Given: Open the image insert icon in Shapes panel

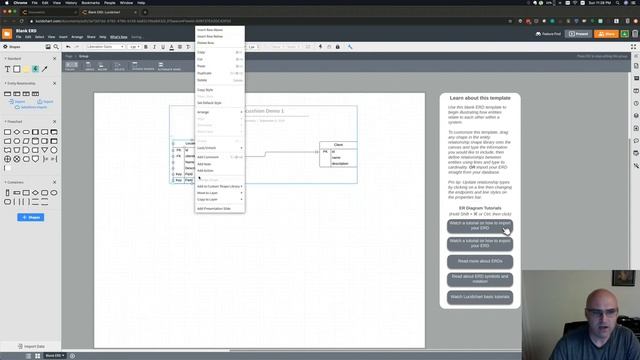Looking at the screenshot, I should 48,47.
